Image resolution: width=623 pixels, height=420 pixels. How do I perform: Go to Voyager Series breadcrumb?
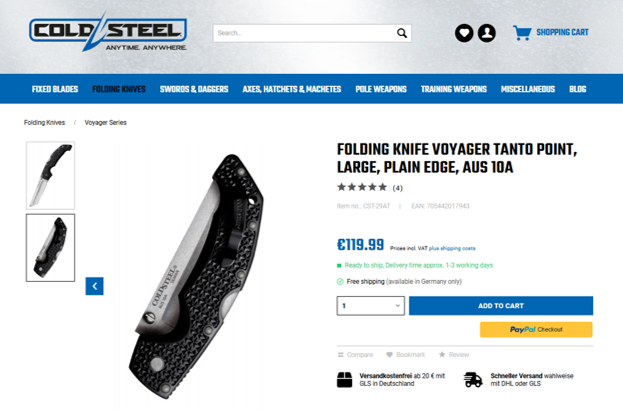click(105, 122)
